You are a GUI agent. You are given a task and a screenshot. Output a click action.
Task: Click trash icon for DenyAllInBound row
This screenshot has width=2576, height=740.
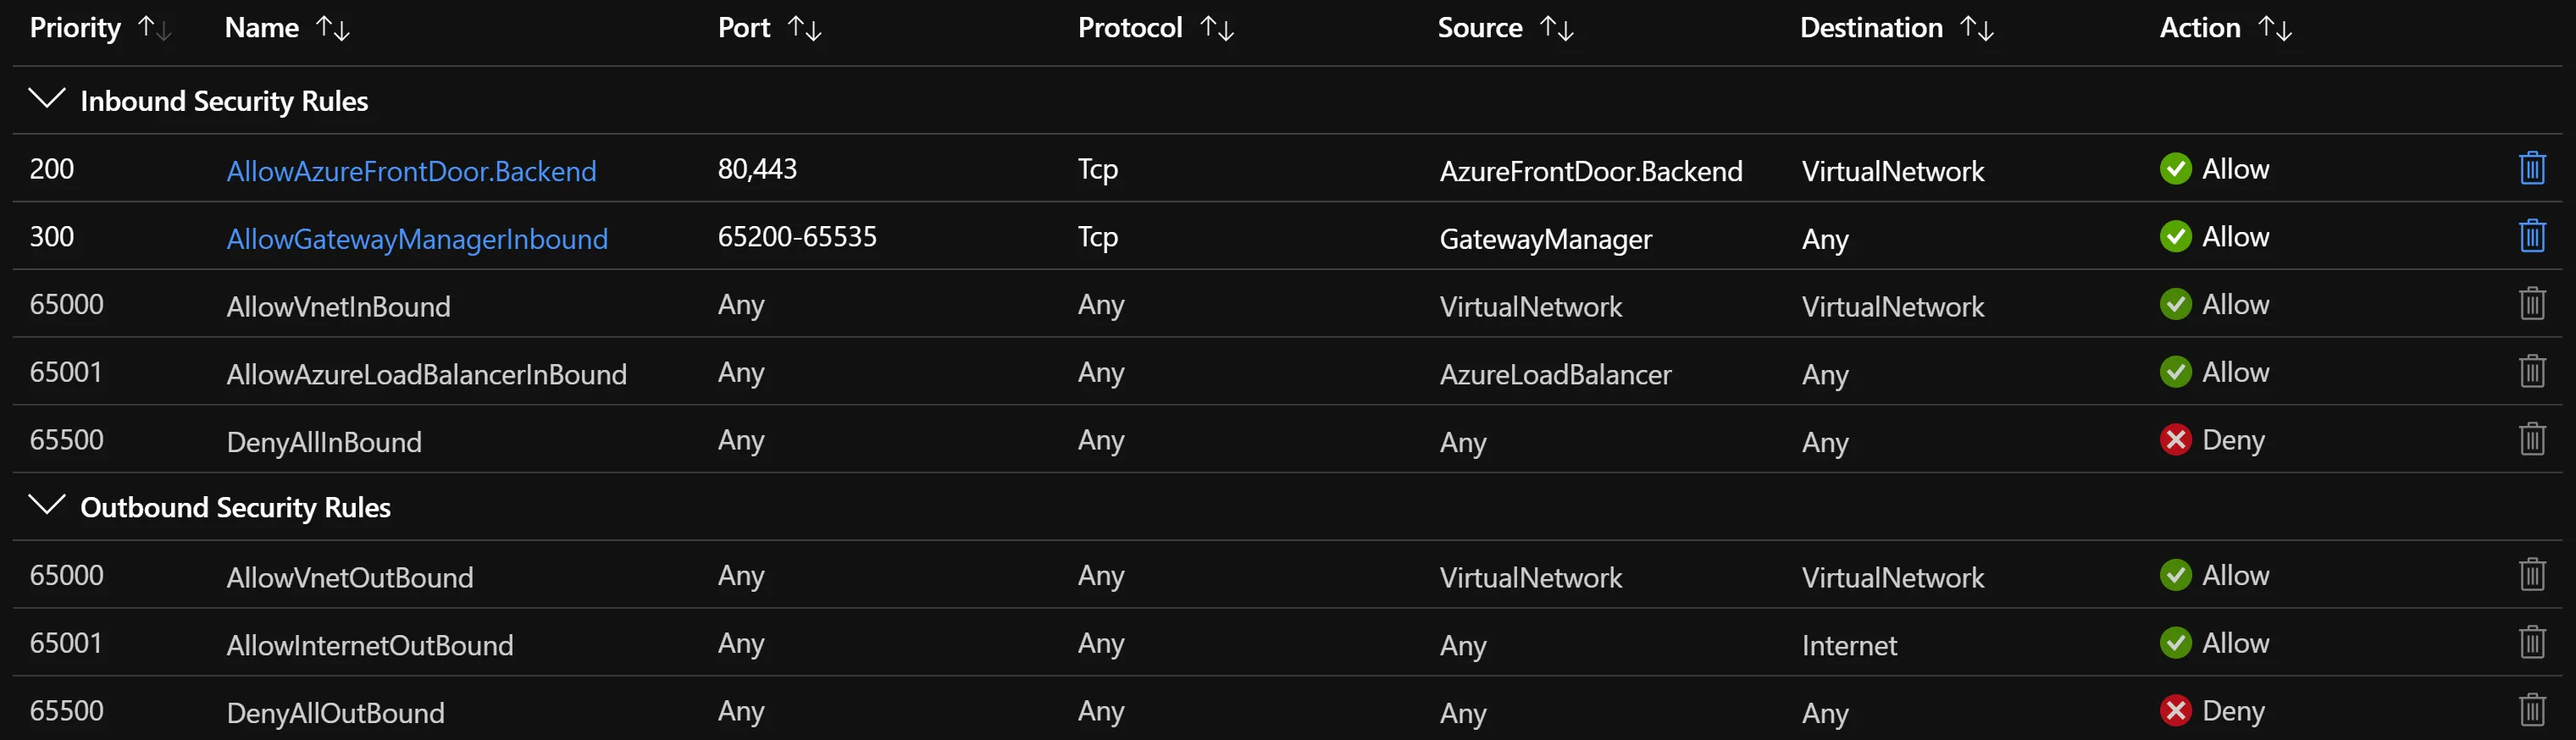[x=2531, y=439]
